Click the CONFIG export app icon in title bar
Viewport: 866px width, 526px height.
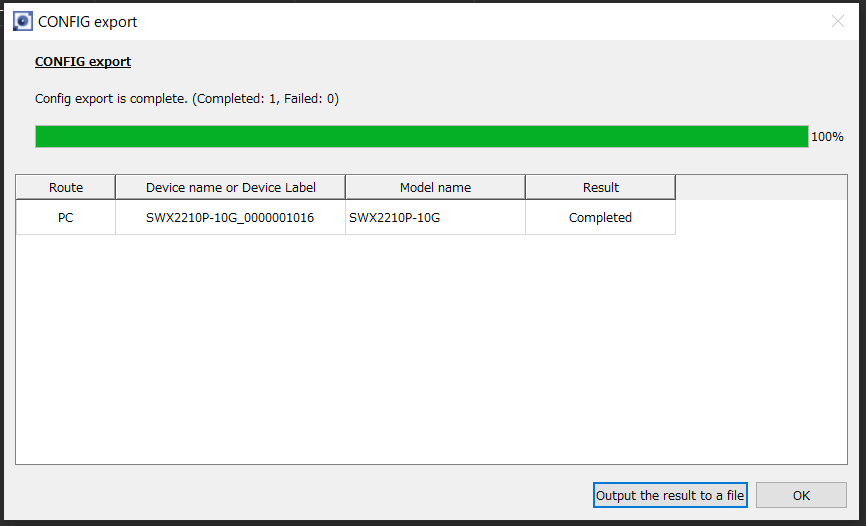(22, 21)
